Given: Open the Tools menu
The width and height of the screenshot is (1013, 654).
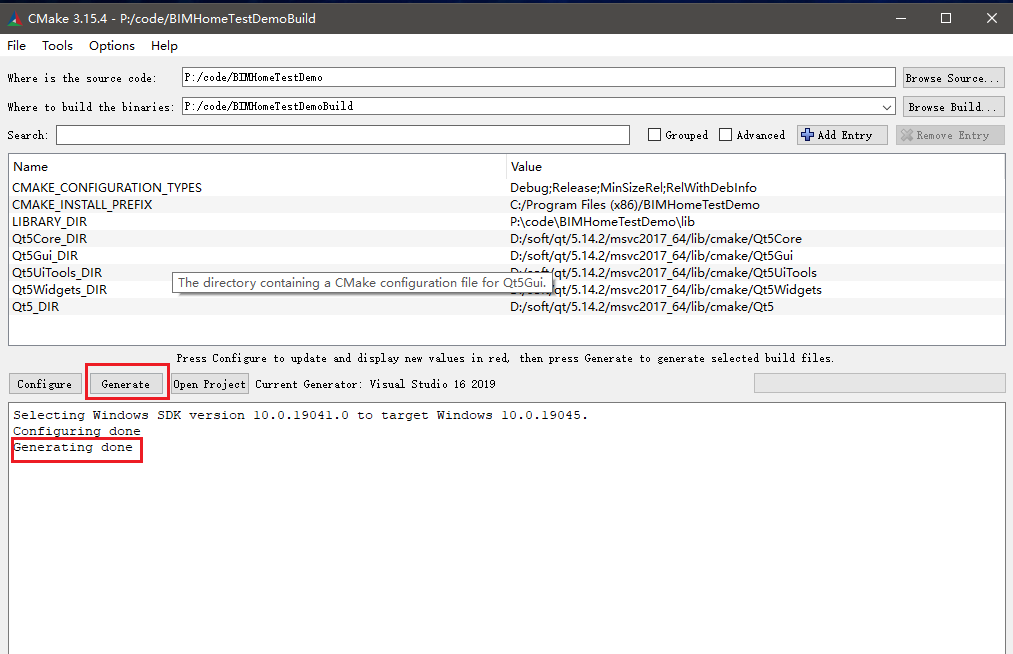Looking at the screenshot, I should point(57,46).
